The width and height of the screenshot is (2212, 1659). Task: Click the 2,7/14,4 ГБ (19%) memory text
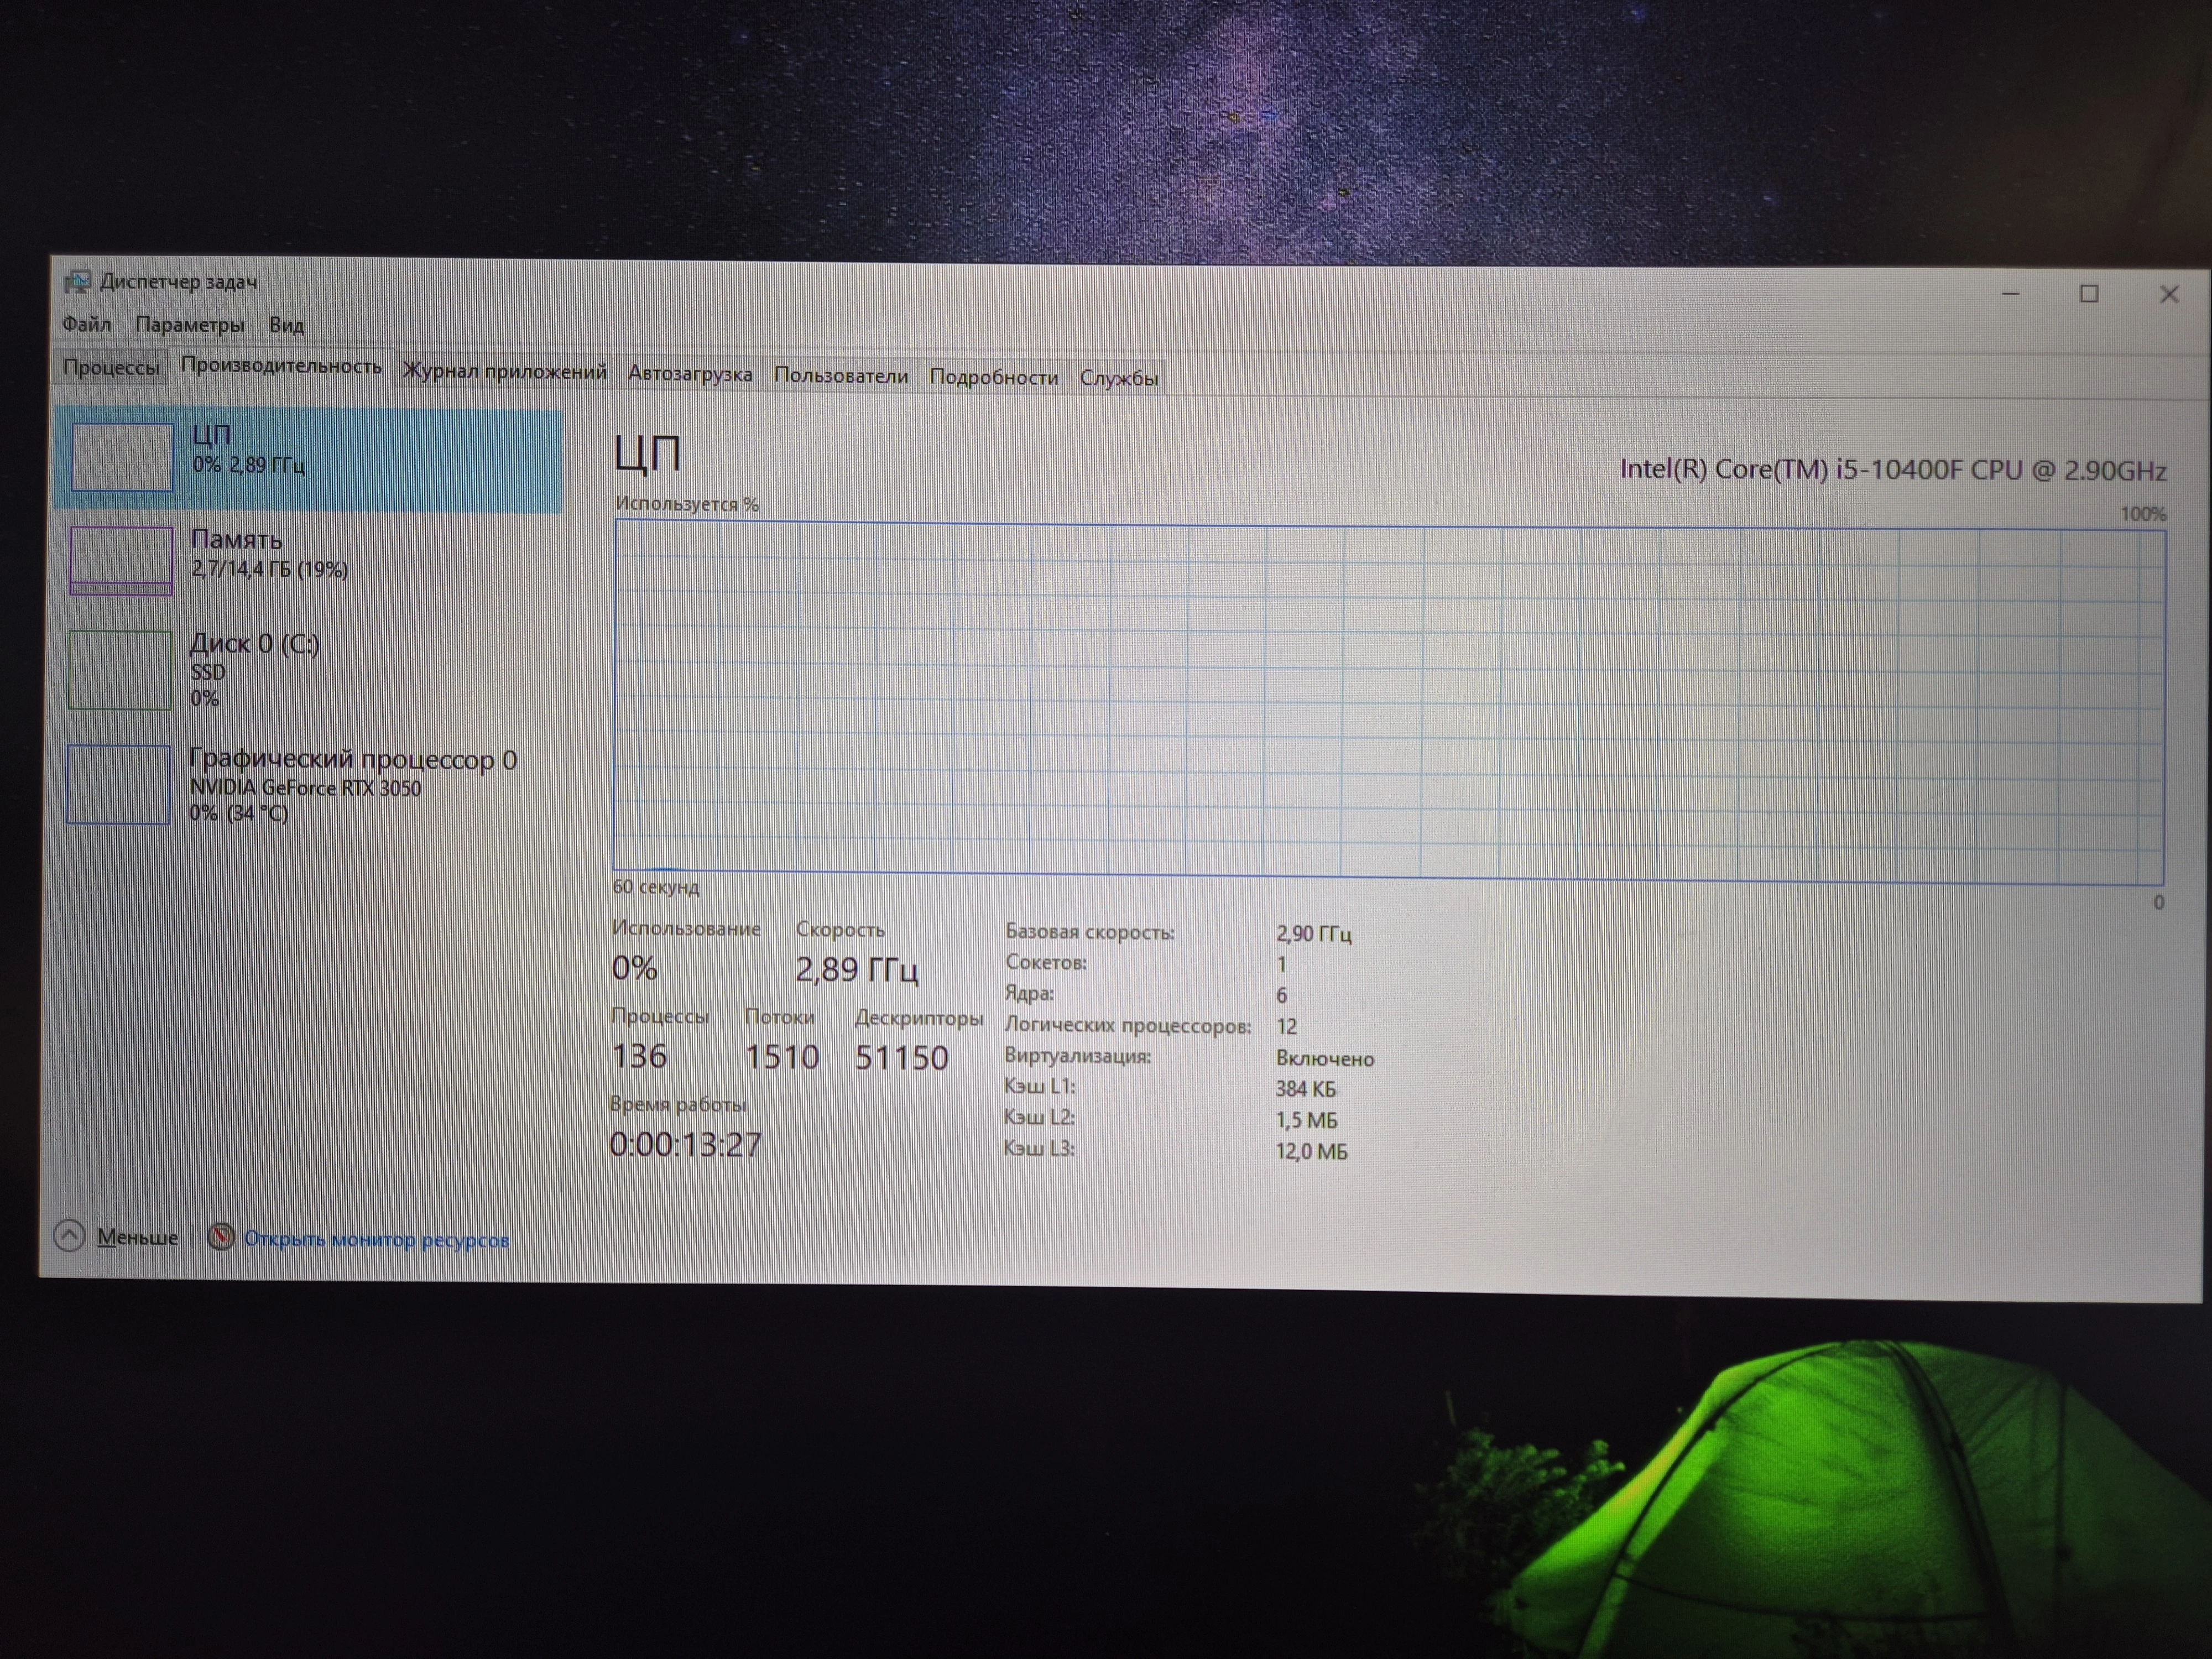click(270, 569)
